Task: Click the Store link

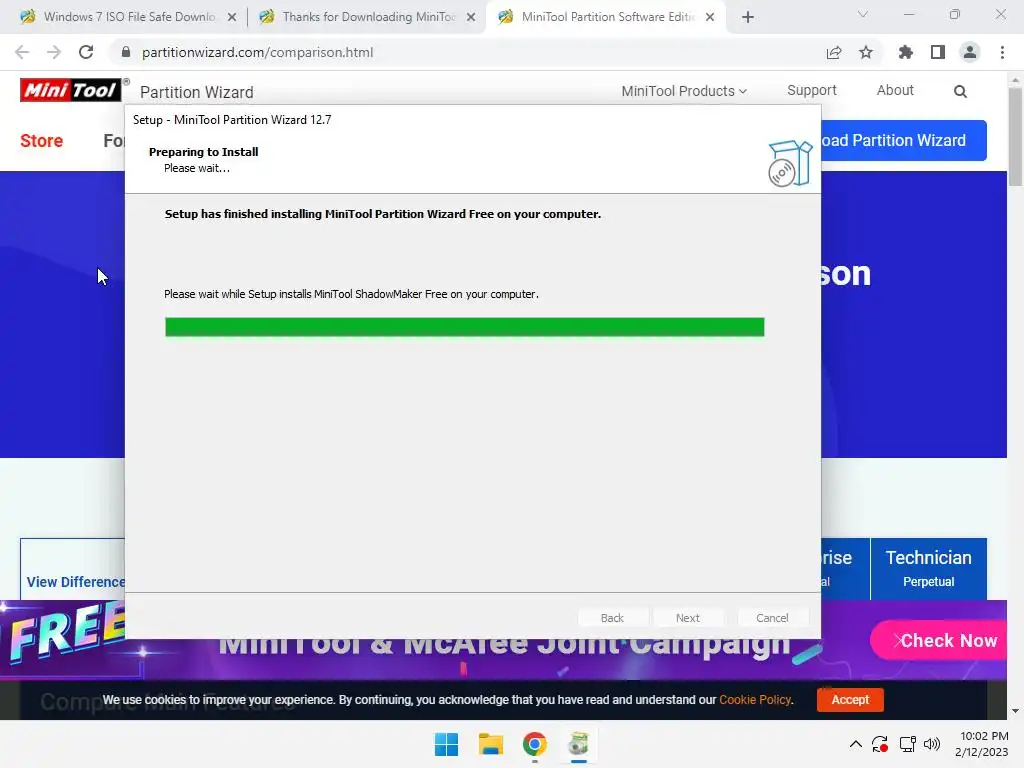Action: tap(41, 140)
